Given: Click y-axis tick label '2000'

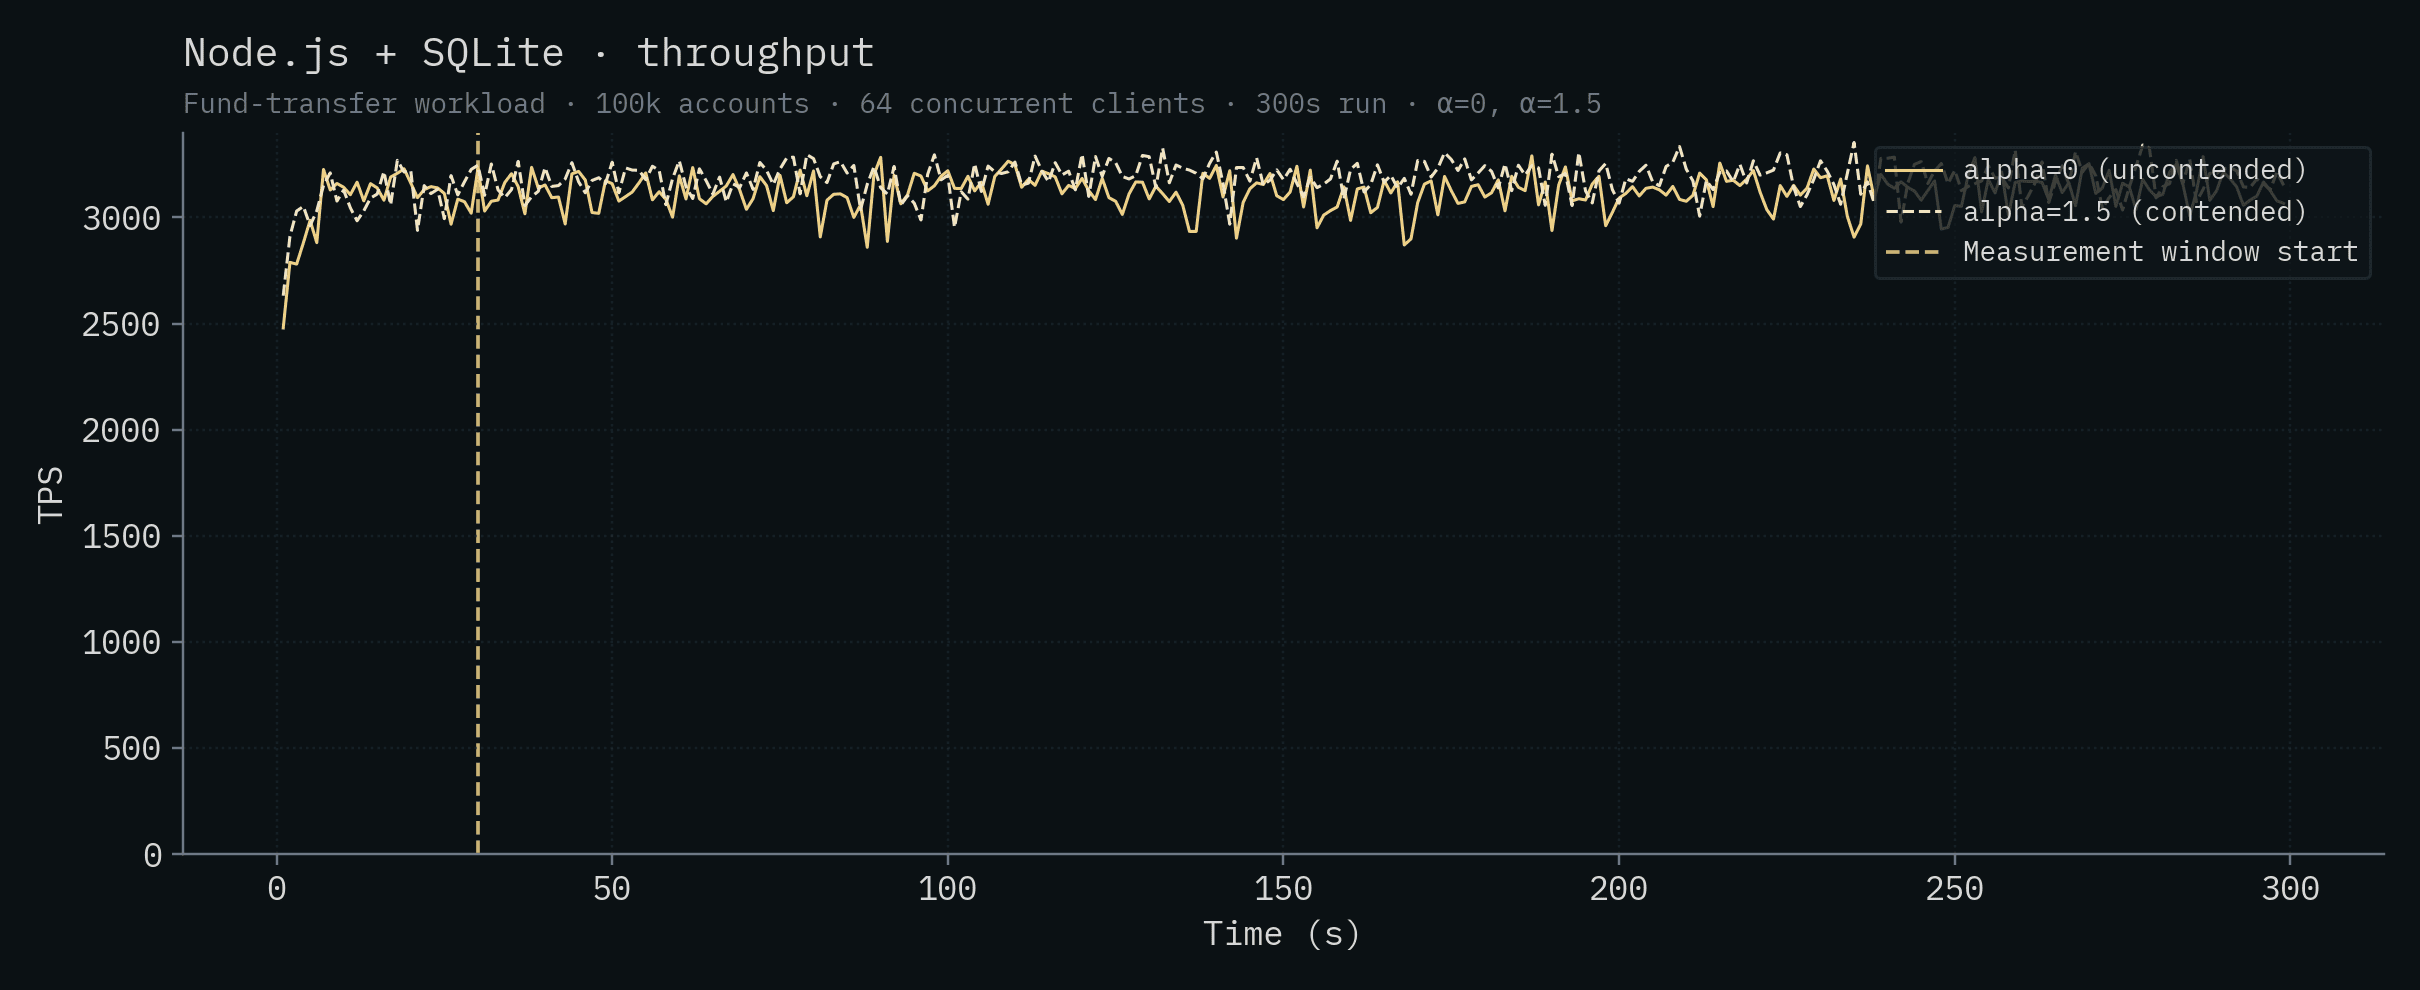Looking at the screenshot, I should tap(121, 430).
